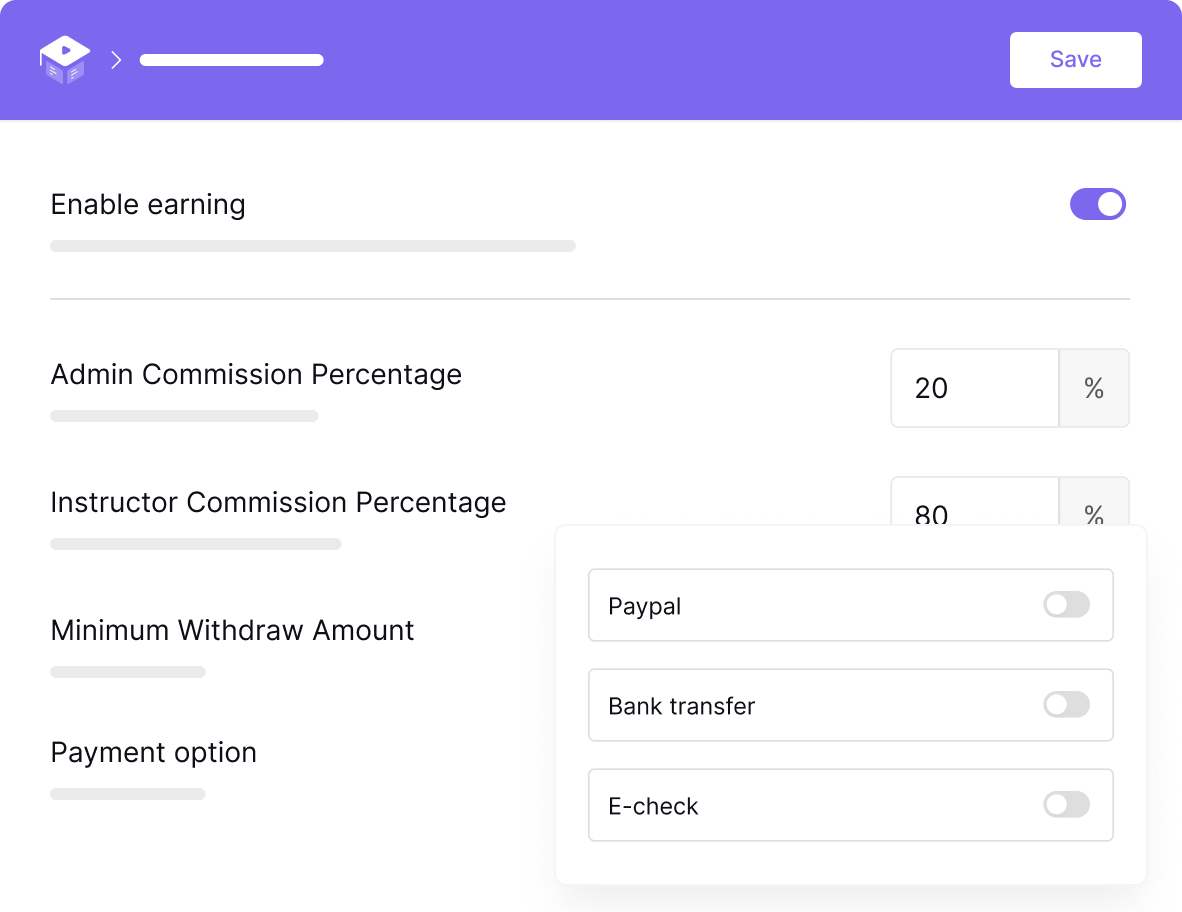Click the breadcrumb title placeholder bar
Viewport: 1182px width, 912px height.
(231, 60)
